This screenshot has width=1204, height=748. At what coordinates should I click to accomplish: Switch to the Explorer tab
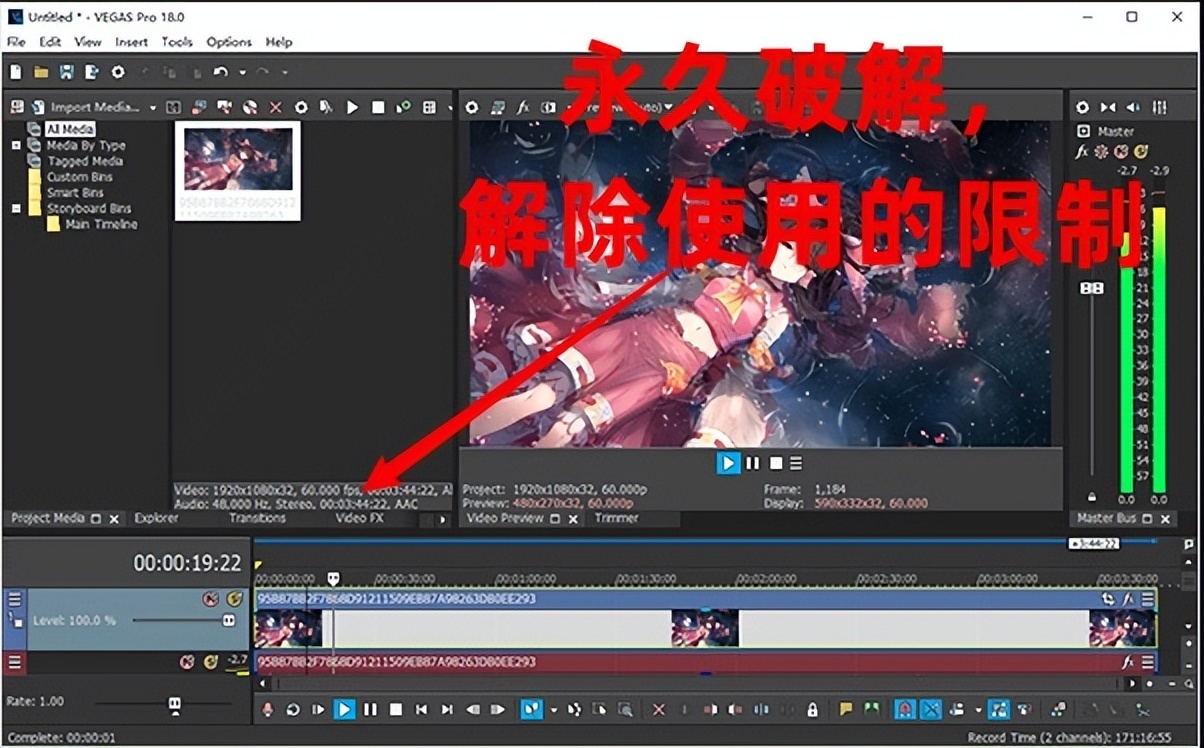pyautogui.click(x=156, y=518)
